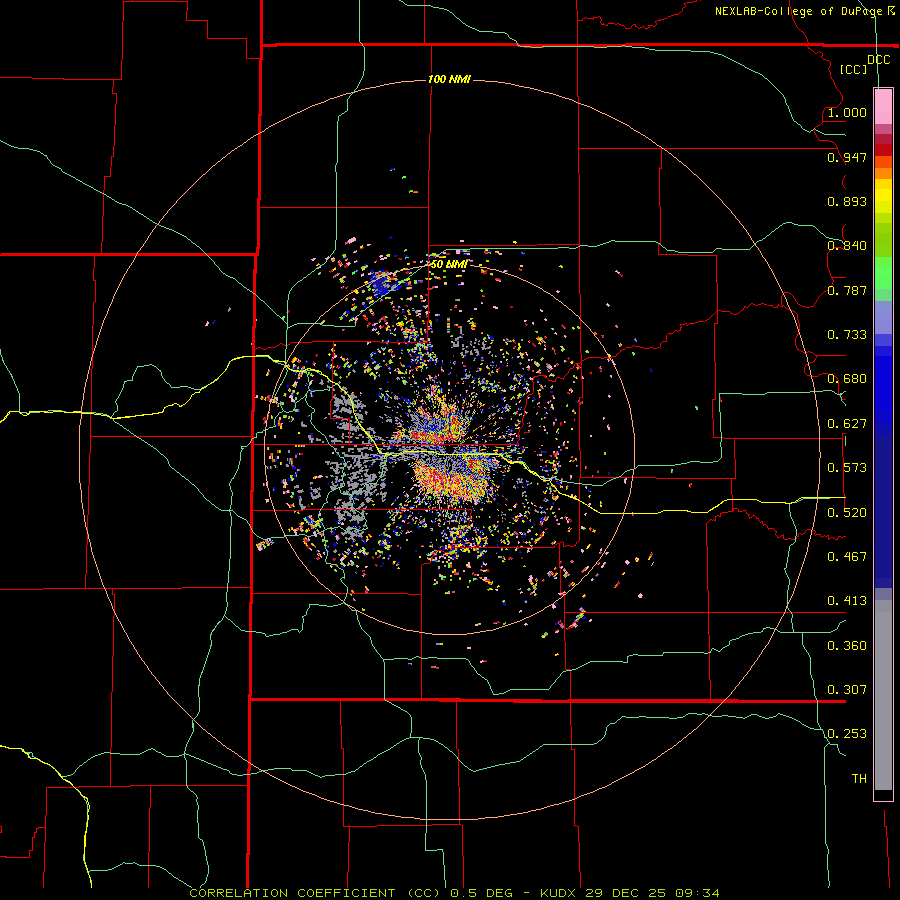Image resolution: width=900 pixels, height=900 pixels.
Task: Click the DCC label above the legend
Action: tap(879, 59)
